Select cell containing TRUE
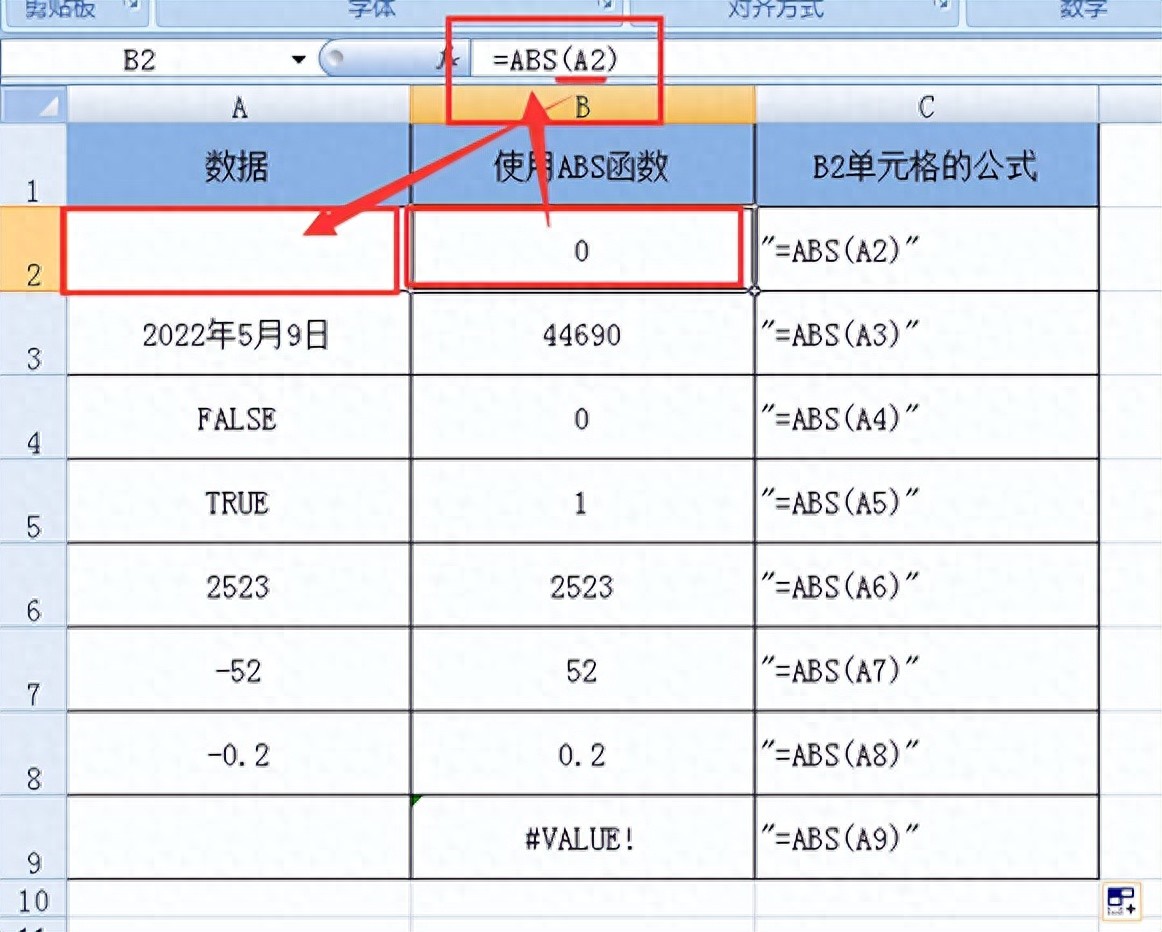The image size is (1162, 932). click(x=239, y=501)
